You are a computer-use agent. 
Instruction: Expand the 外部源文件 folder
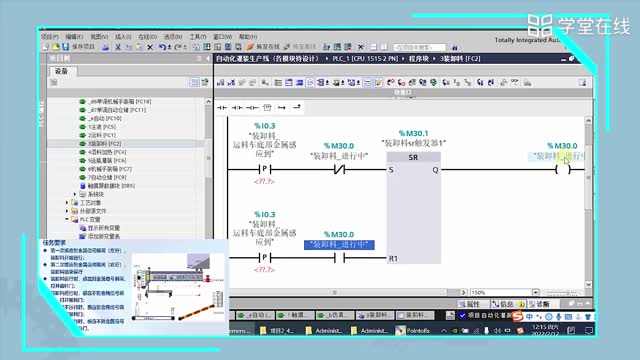[x=67, y=211]
